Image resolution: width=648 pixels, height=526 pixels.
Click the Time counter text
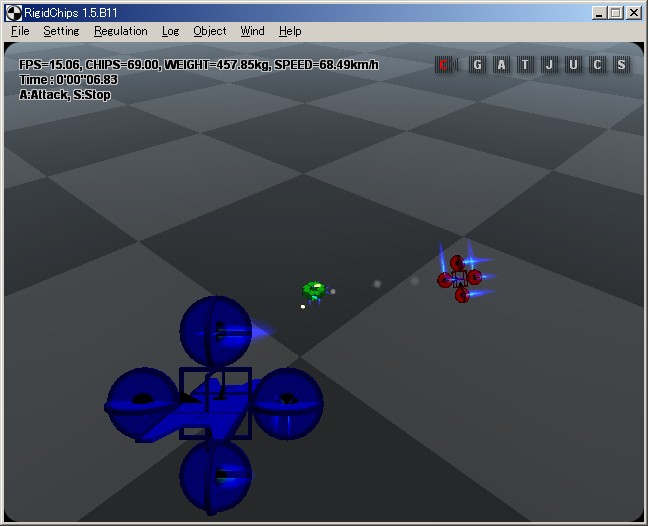point(69,80)
